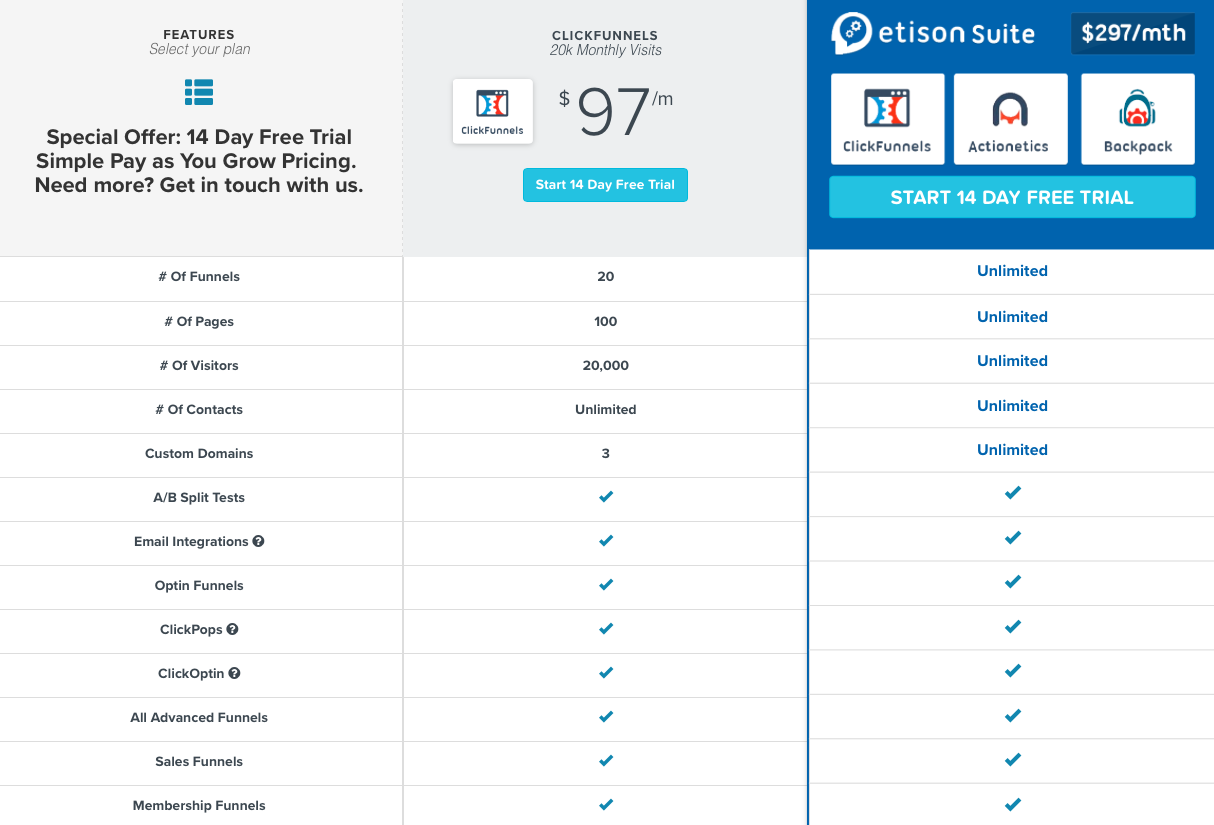Select the Backpack tile in Etison Suite
Screen dimensions: 1214x825
[x=1138, y=119]
